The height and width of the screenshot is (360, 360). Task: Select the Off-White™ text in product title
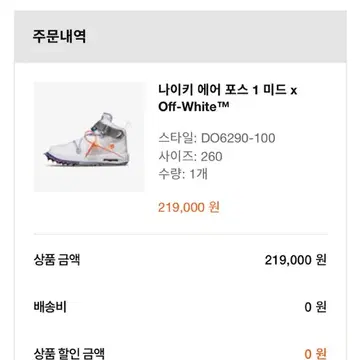(x=194, y=107)
